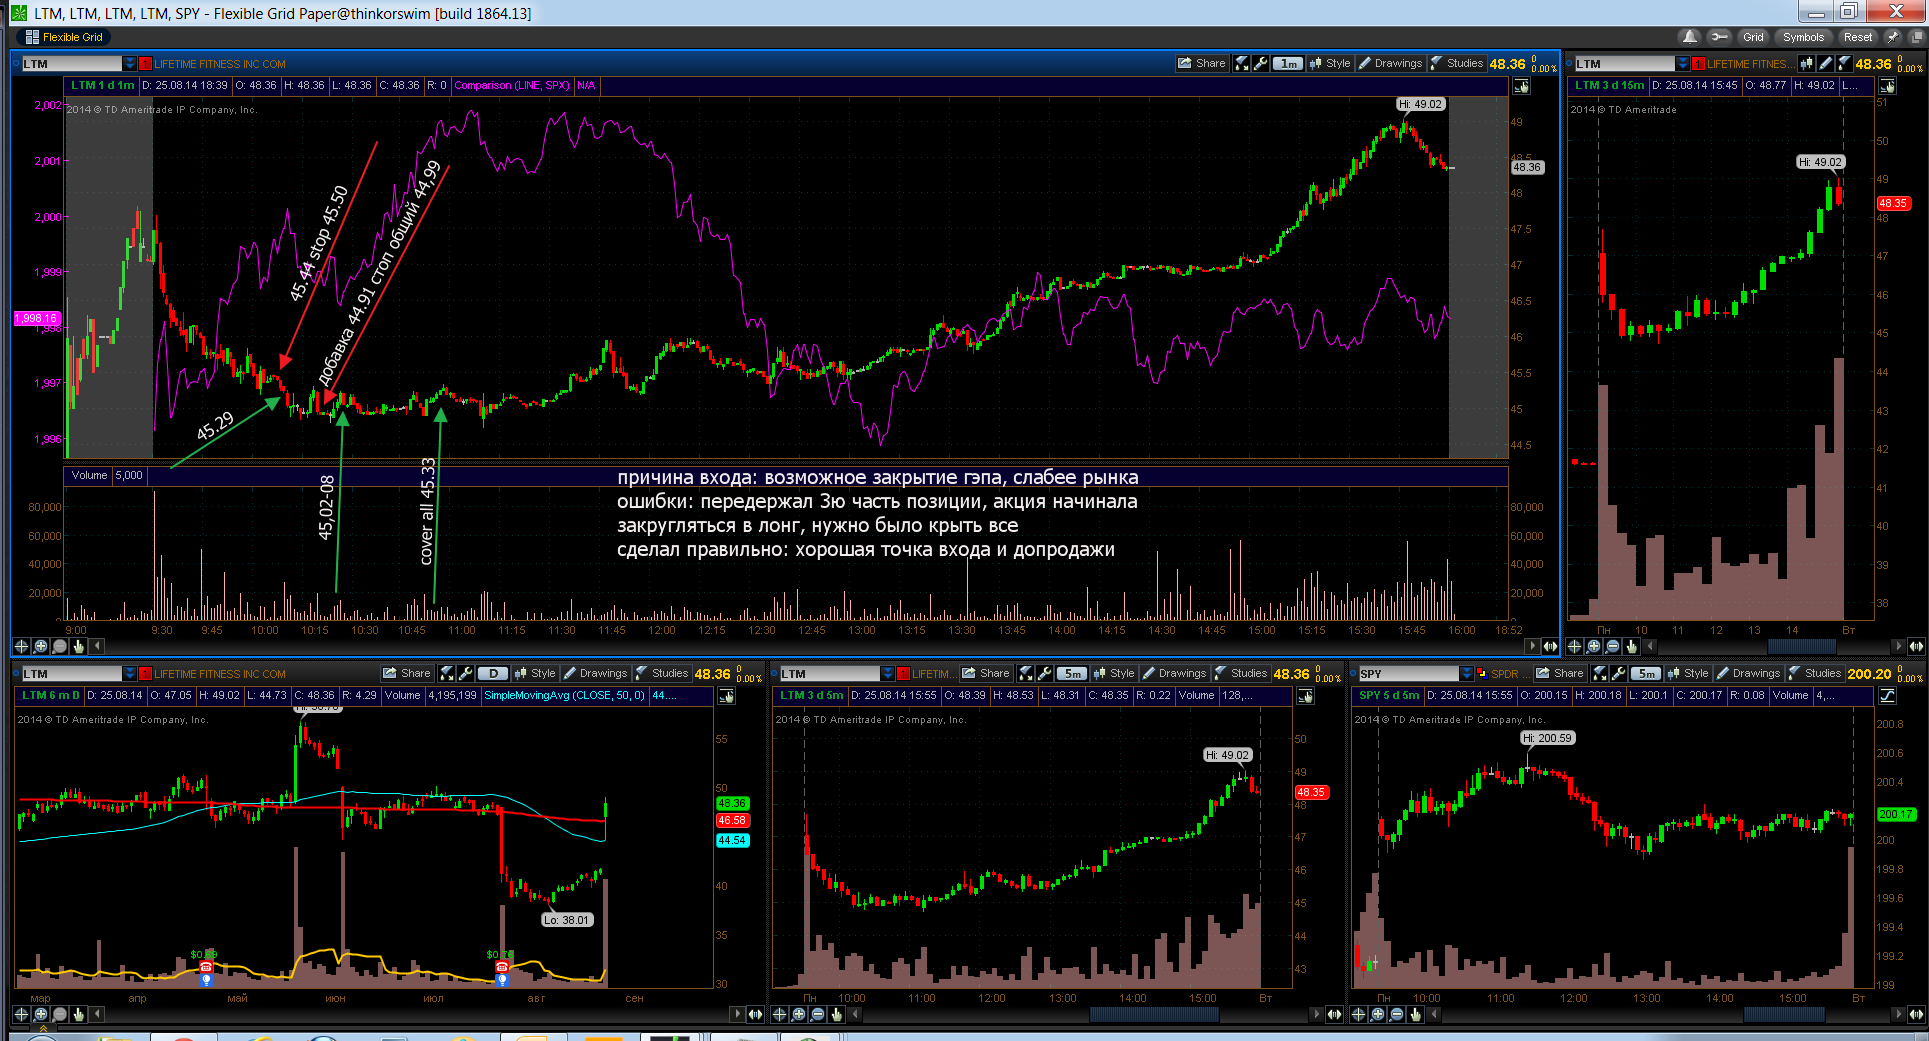Image resolution: width=1929 pixels, height=1041 pixels.
Task: Open 5m timeframe selector on LTM chart
Action: [x=1072, y=673]
